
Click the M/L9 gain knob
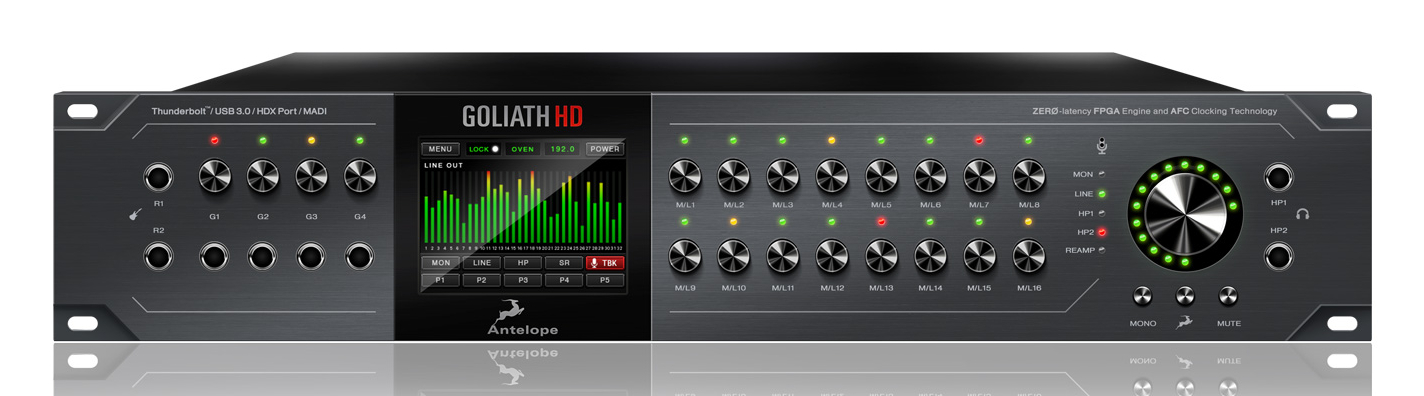[x=685, y=257]
